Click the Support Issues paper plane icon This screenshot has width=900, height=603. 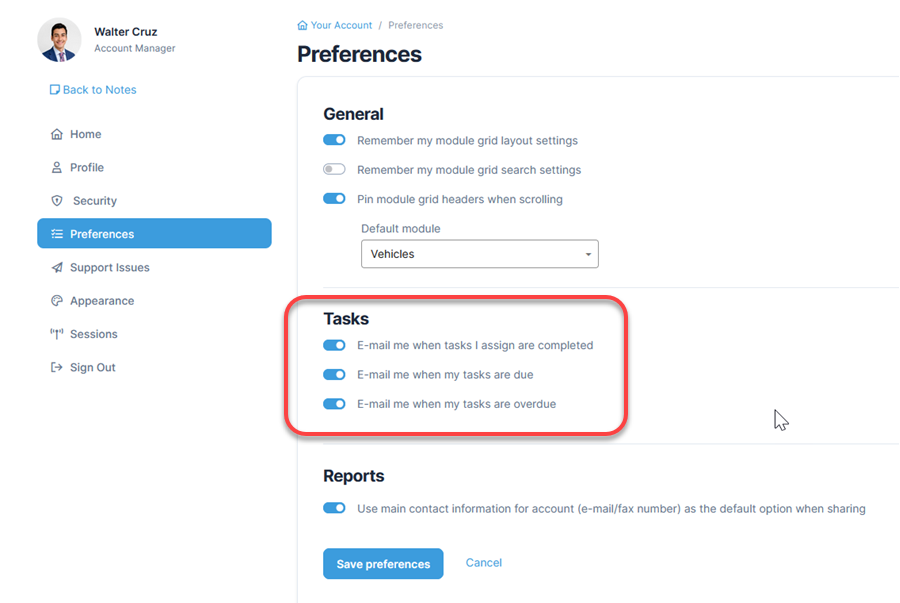click(x=57, y=268)
